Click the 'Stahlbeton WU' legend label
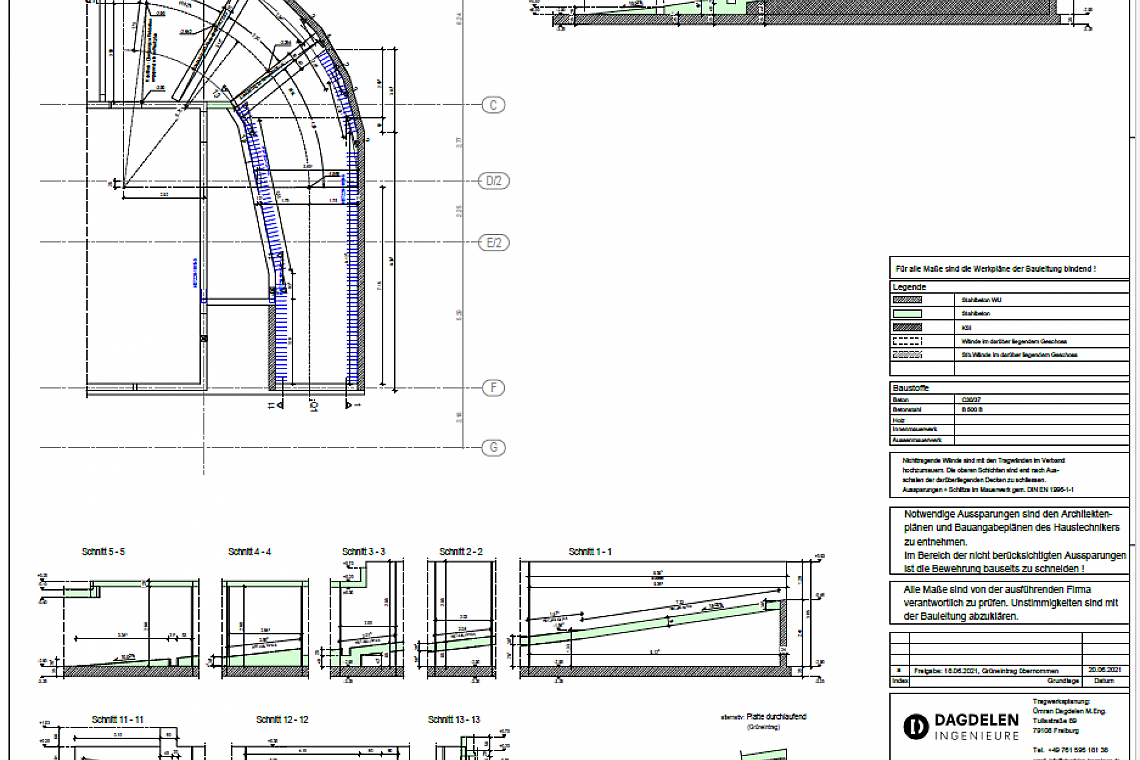 (x=982, y=300)
